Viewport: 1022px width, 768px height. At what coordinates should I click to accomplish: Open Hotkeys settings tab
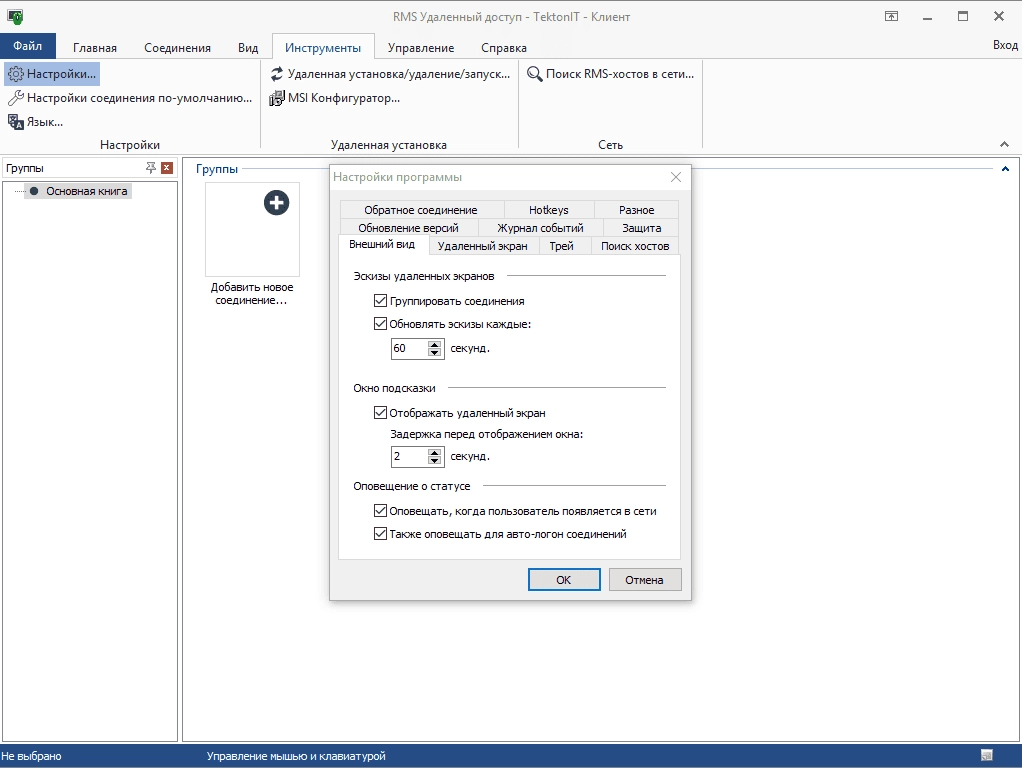coord(549,210)
